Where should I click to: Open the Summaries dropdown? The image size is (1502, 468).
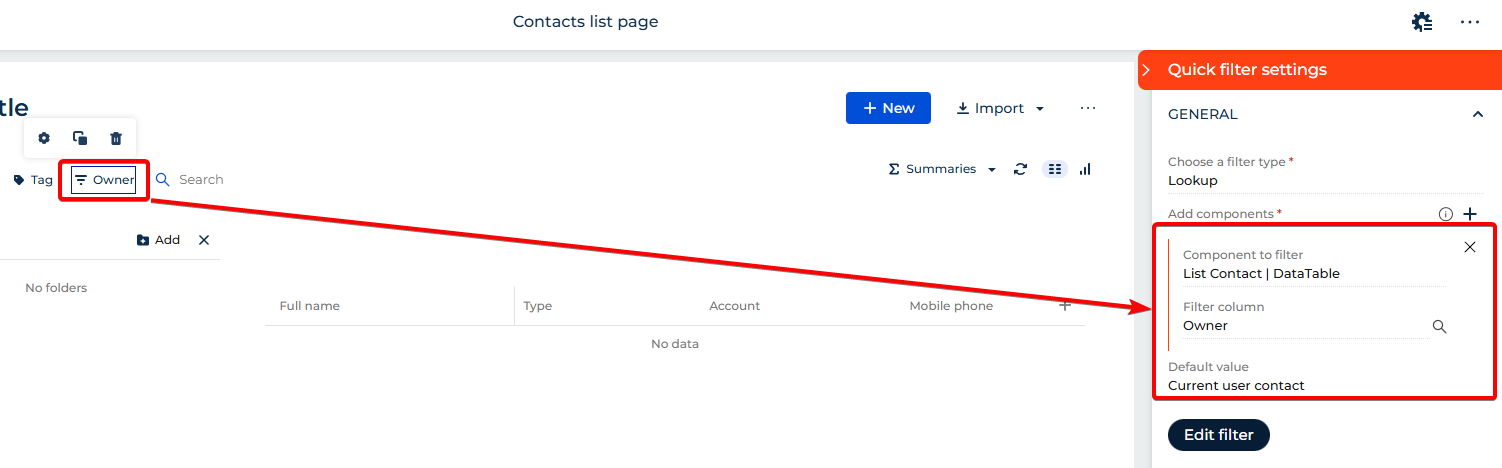tap(942, 169)
